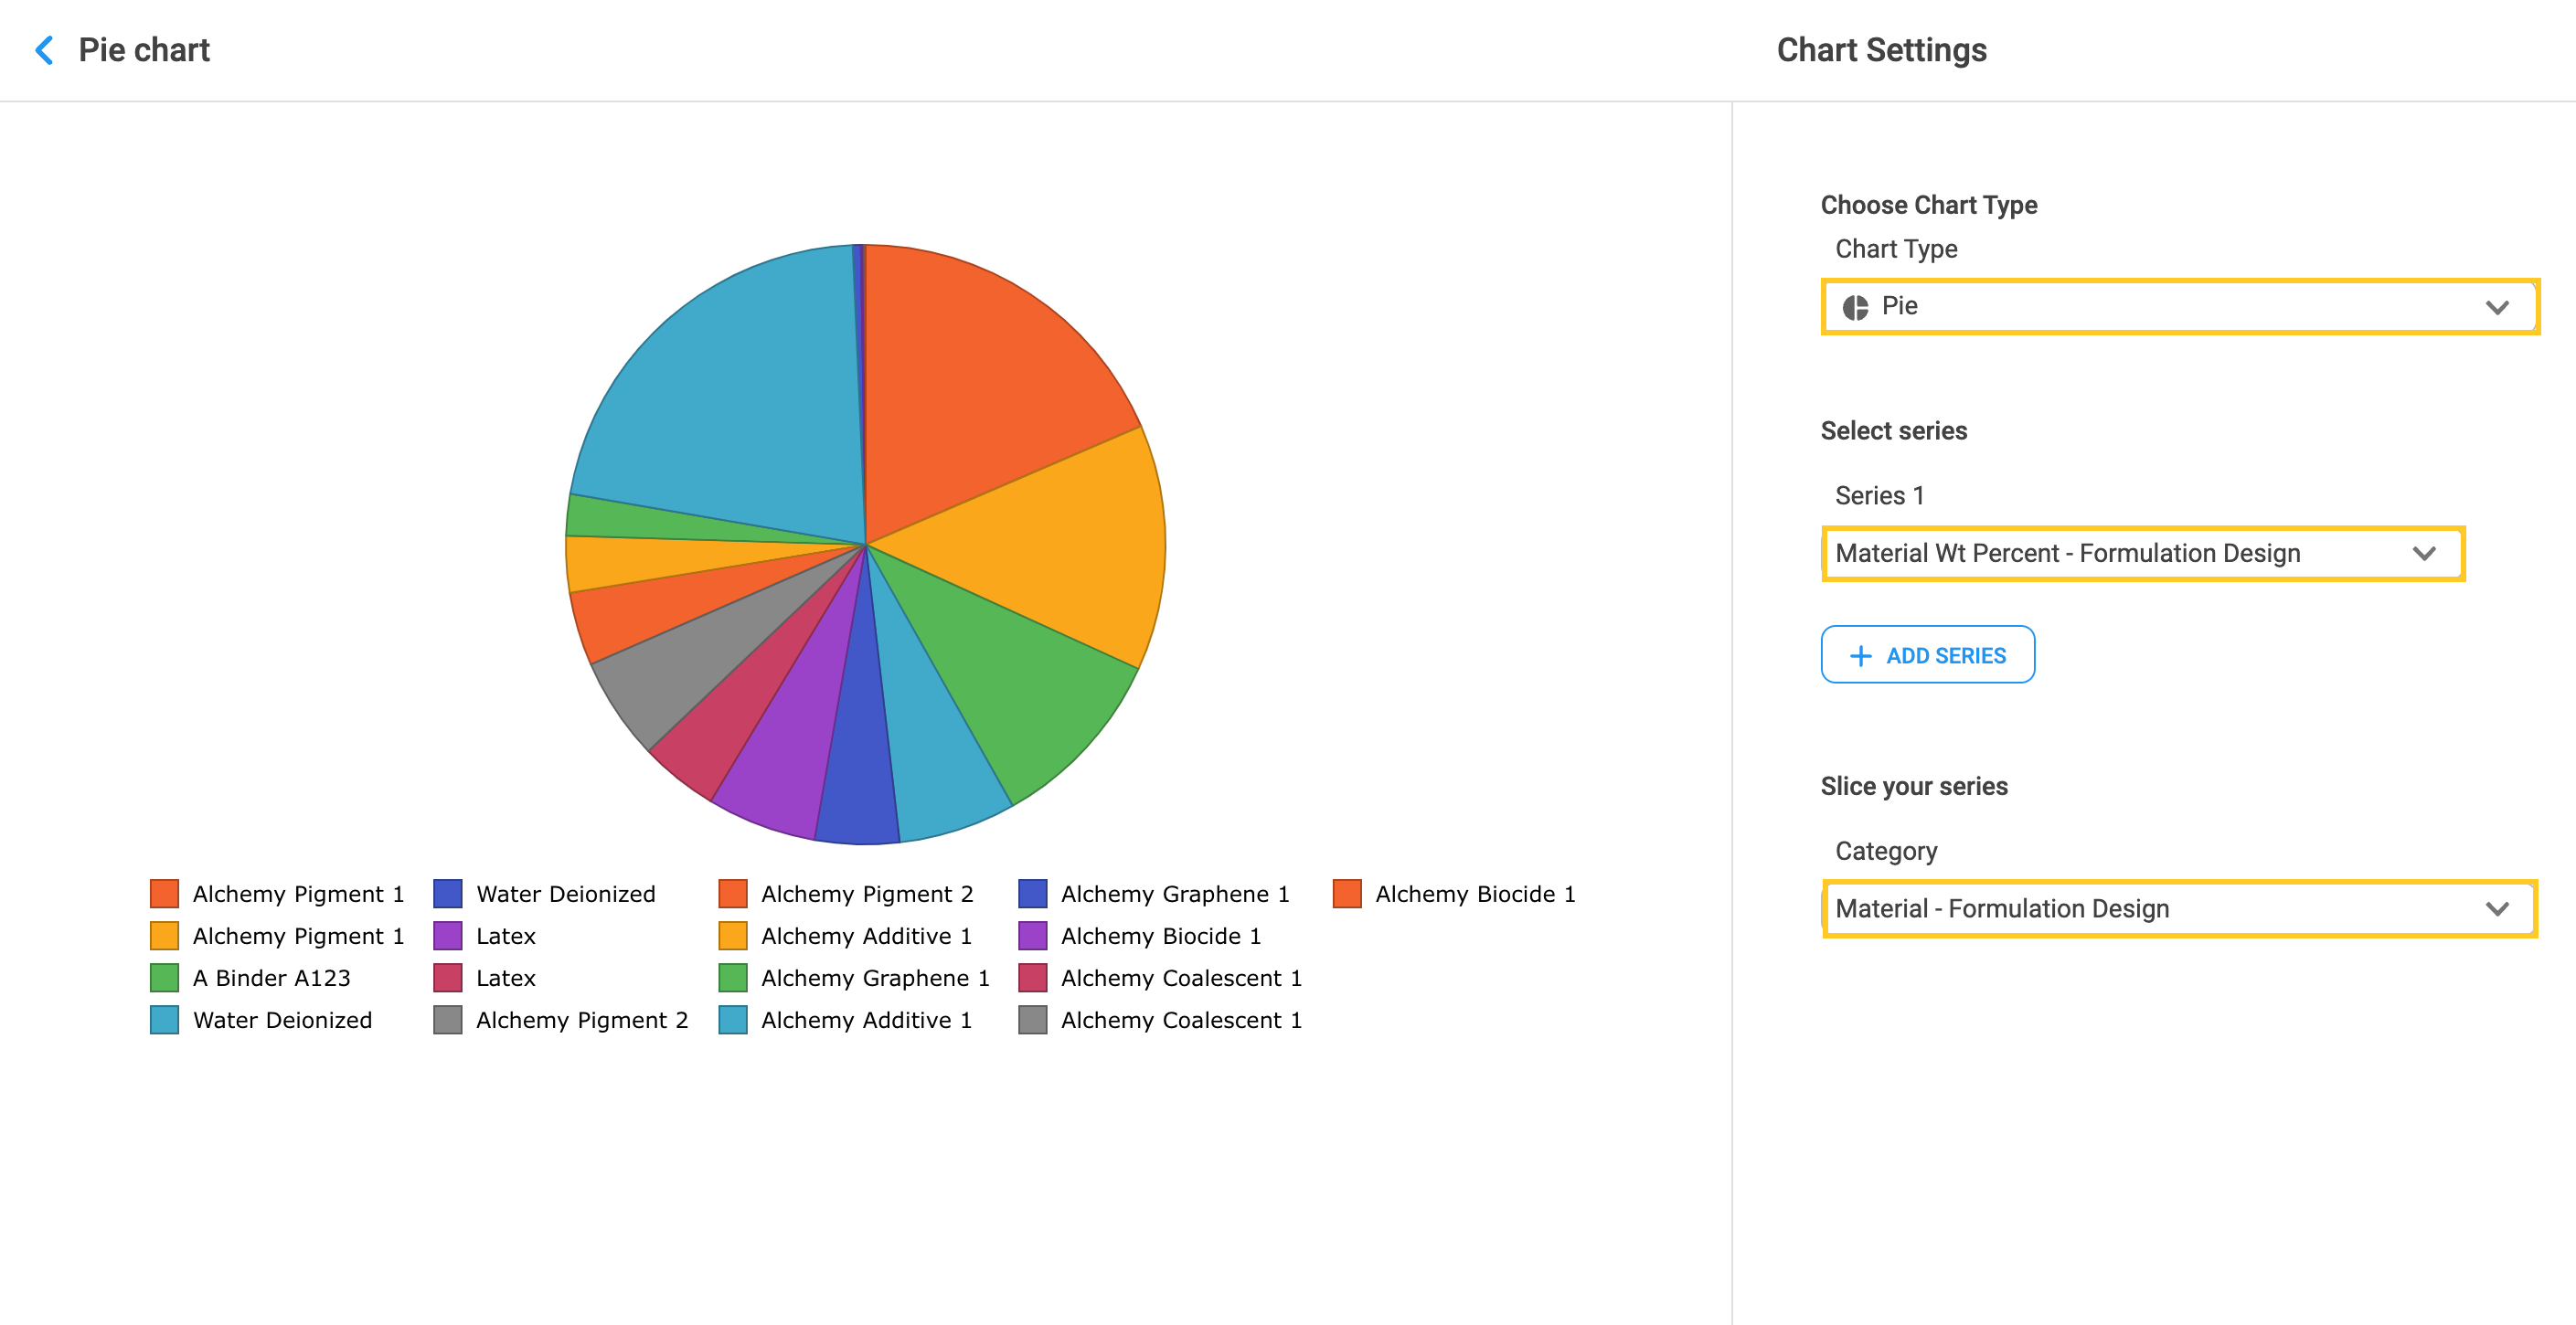2576x1325 pixels.
Task: Click the Pie chart page title
Action: pos(144,50)
